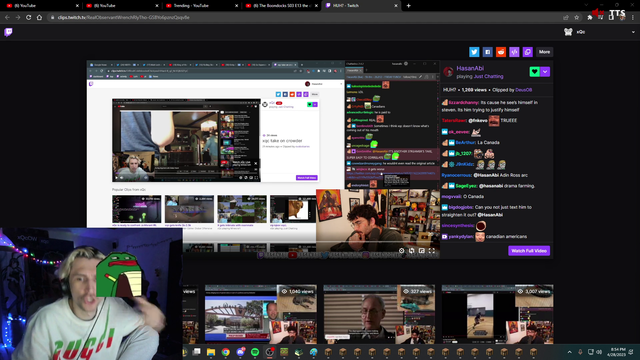The width and height of the screenshot is (640, 360).
Task: Click HasanAbi channel avatar
Action: (x=448, y=72)
